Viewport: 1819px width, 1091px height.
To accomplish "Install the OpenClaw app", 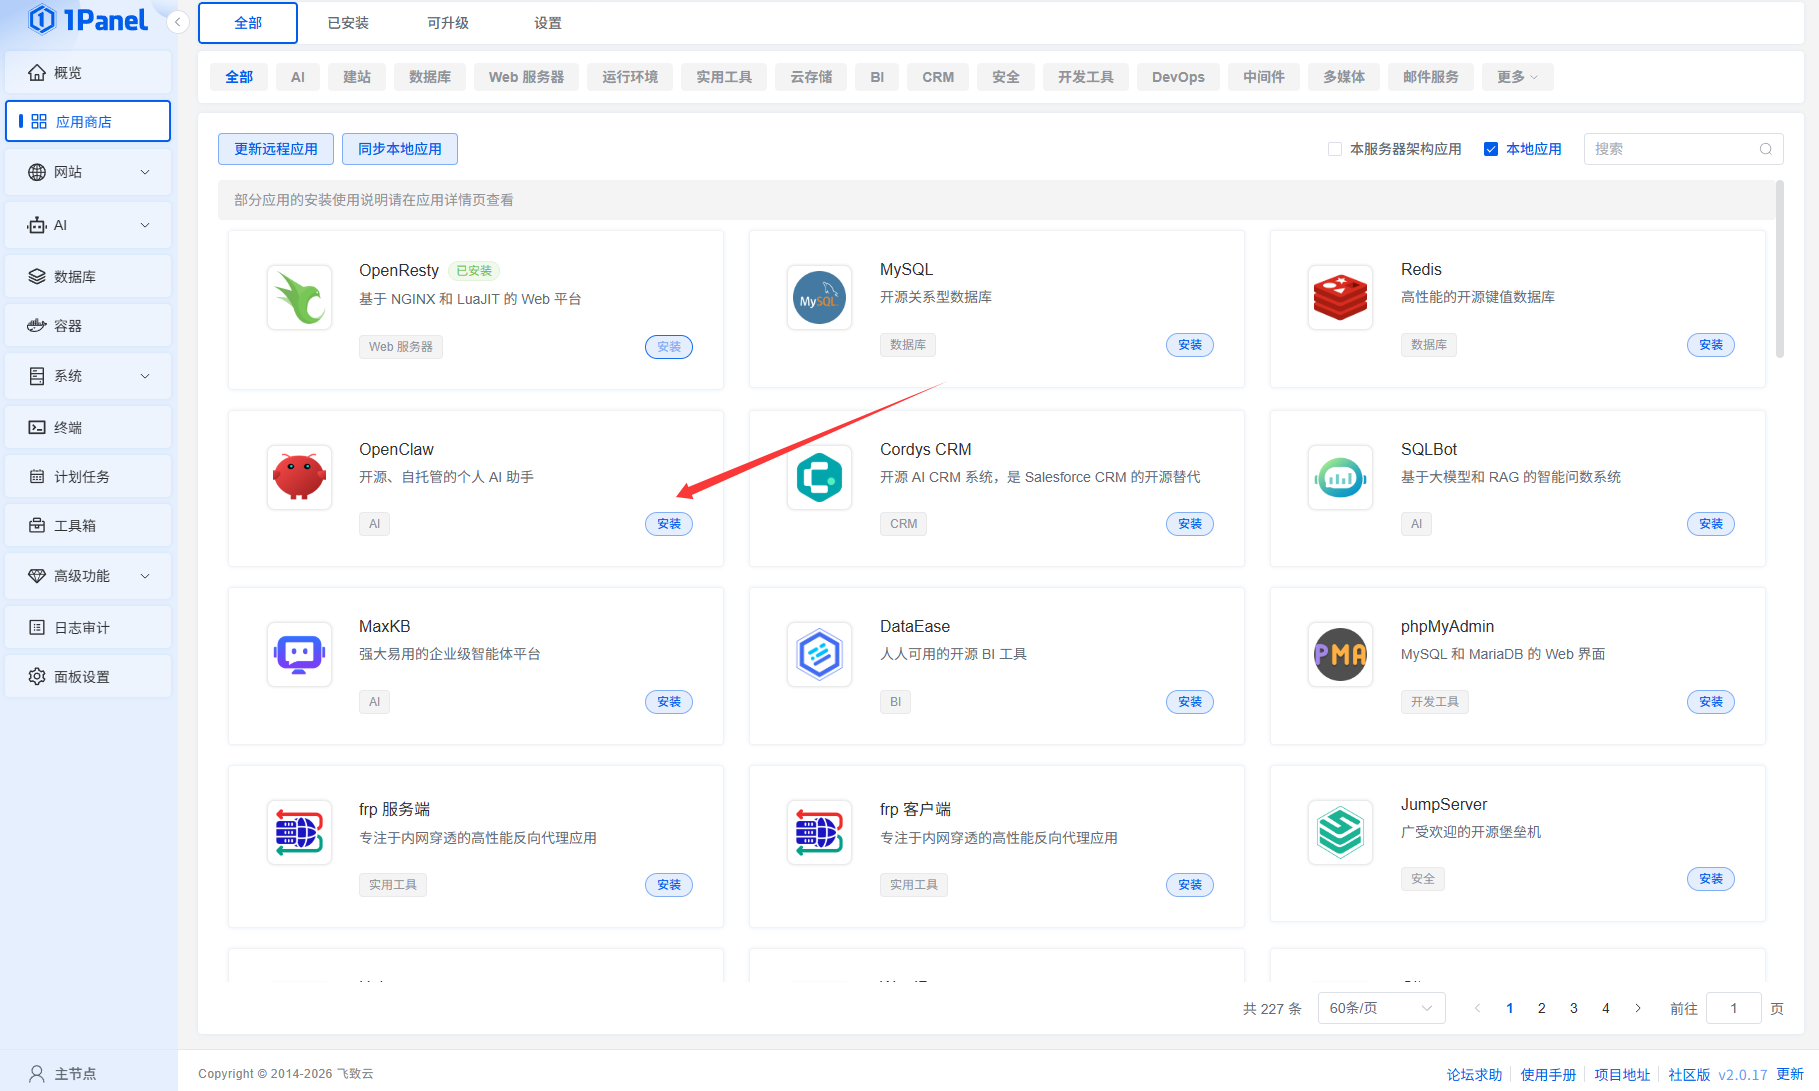I will click(669, 524).
